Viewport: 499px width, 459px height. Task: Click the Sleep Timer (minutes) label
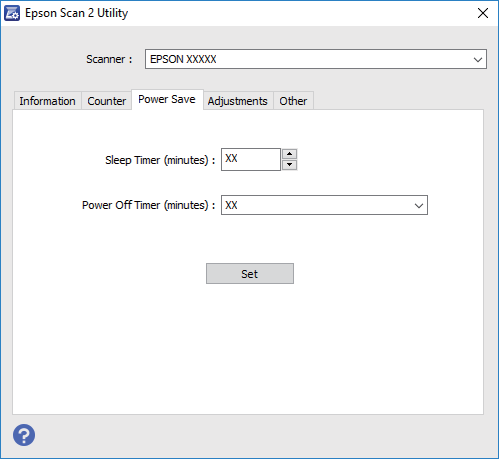tap(160, 160)
